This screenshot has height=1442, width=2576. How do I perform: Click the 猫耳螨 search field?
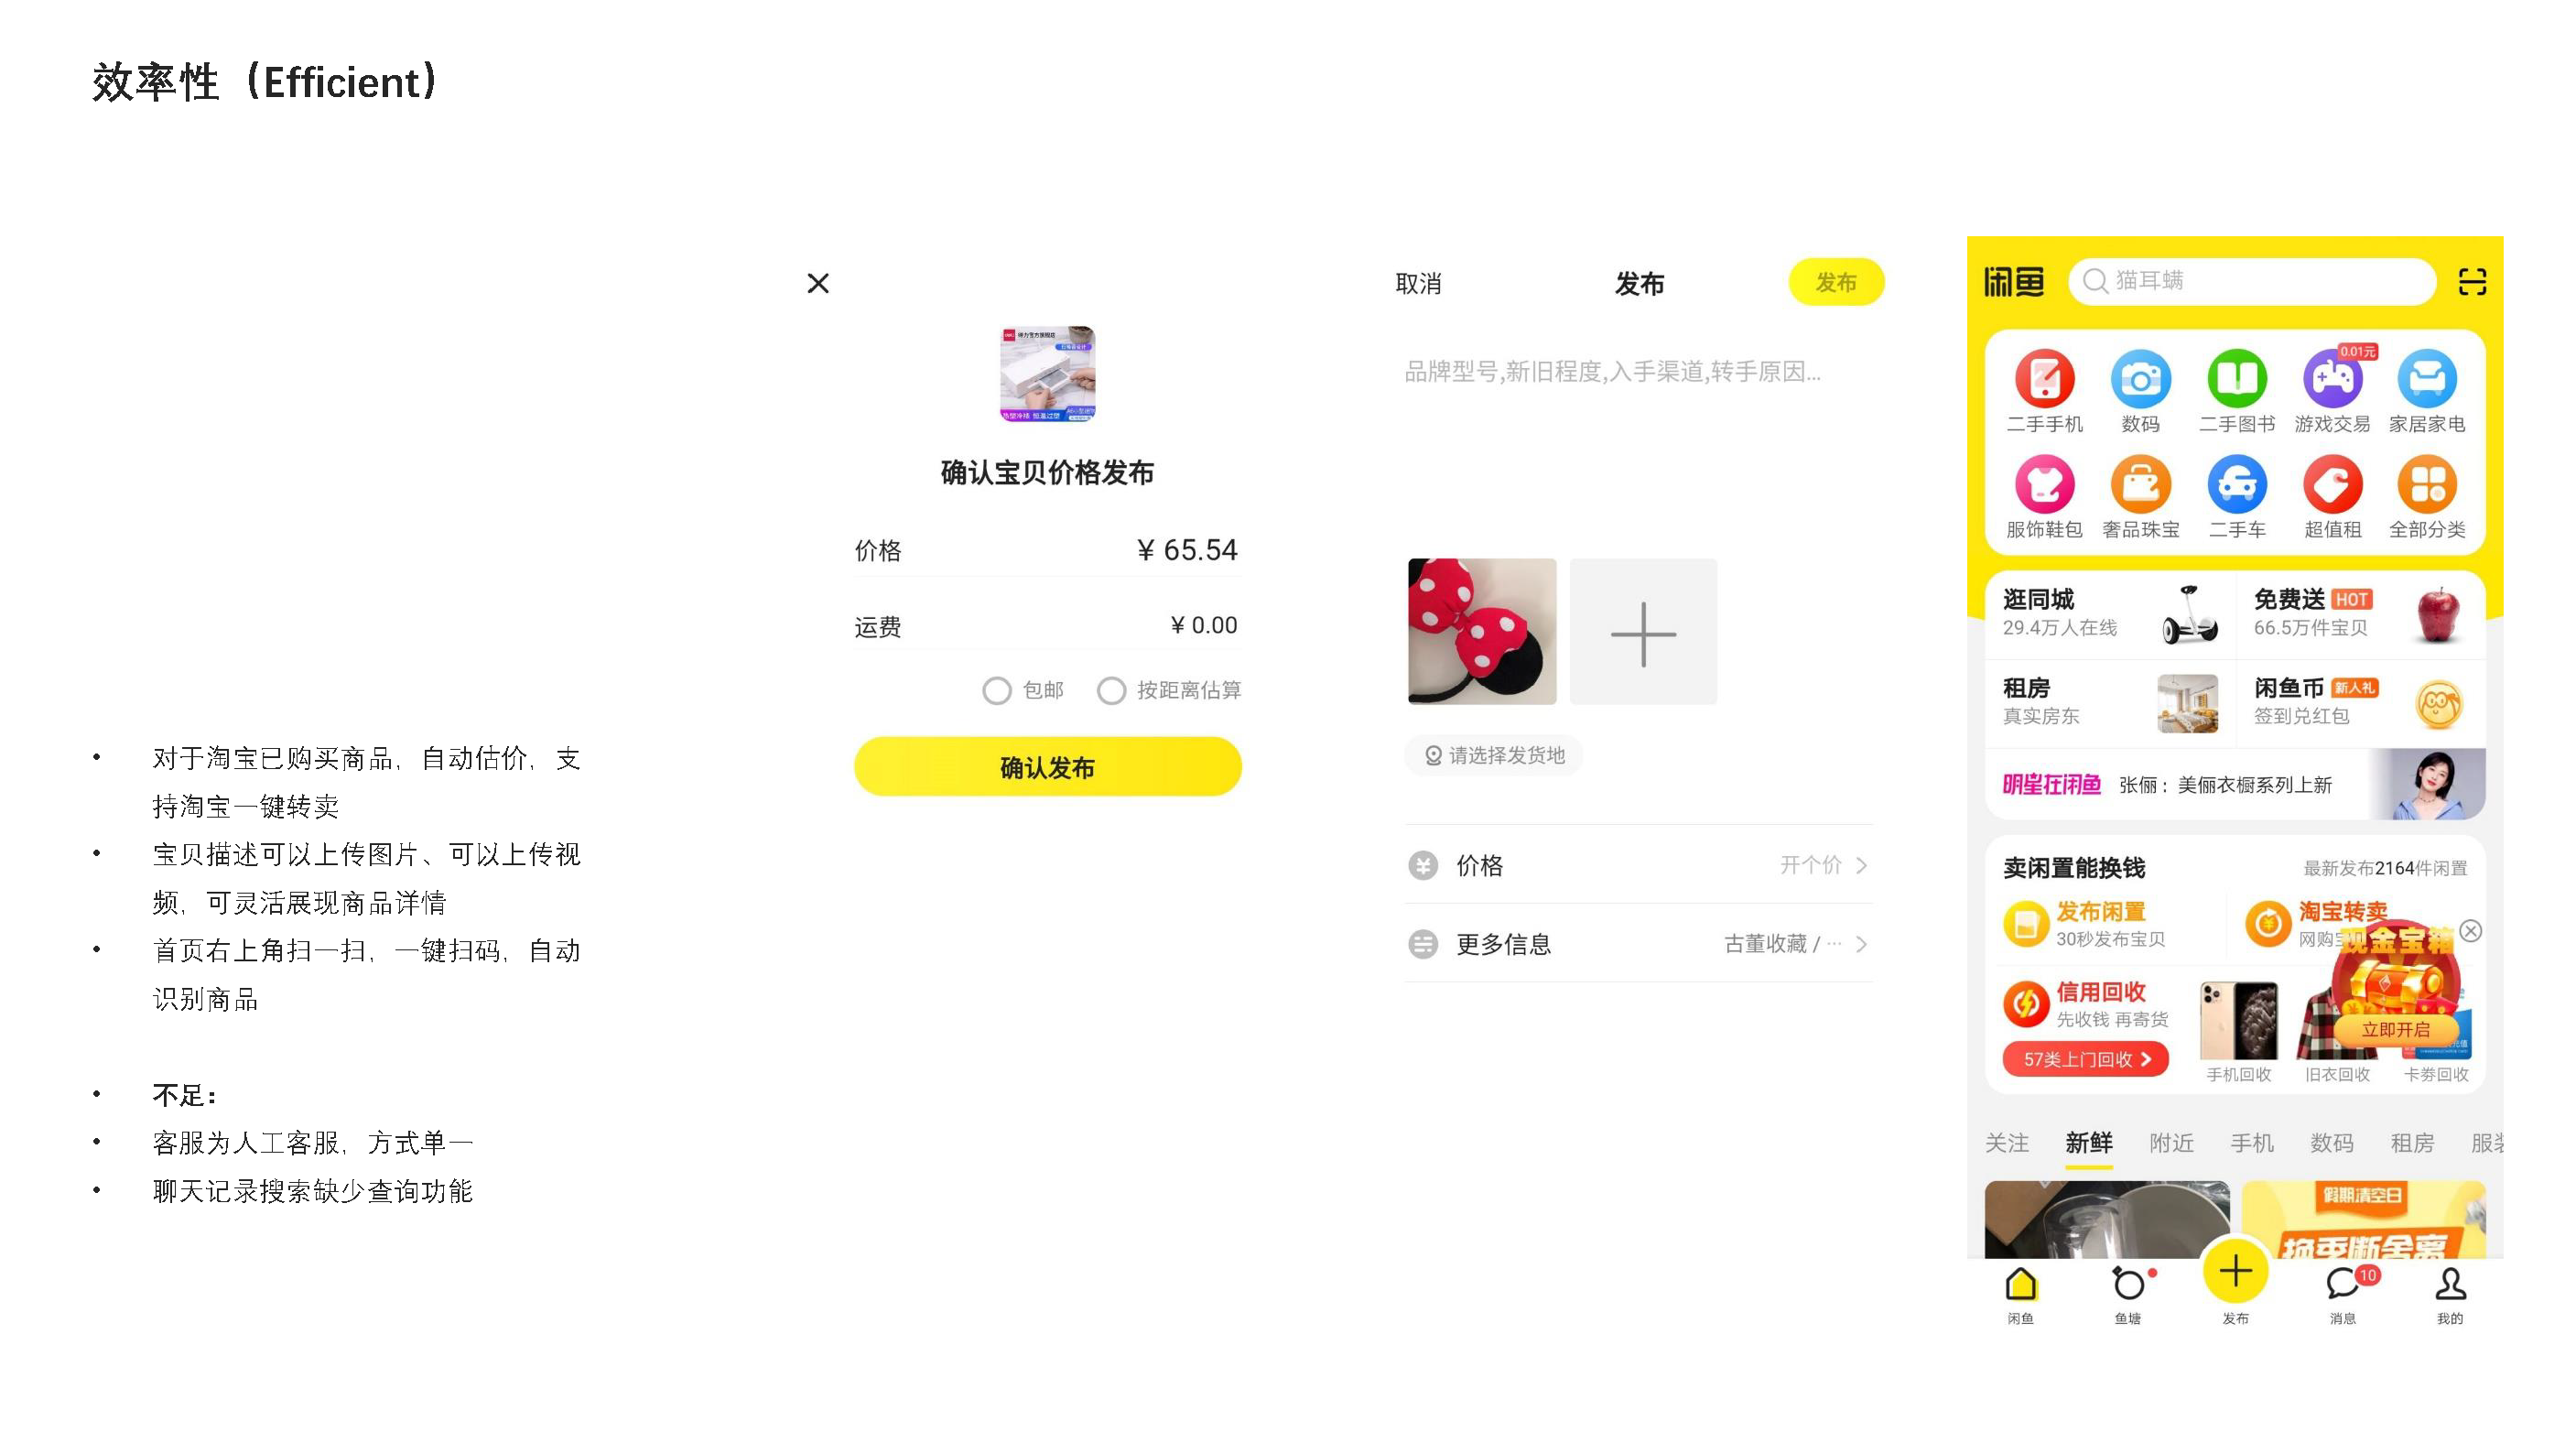click(2251, 281)
